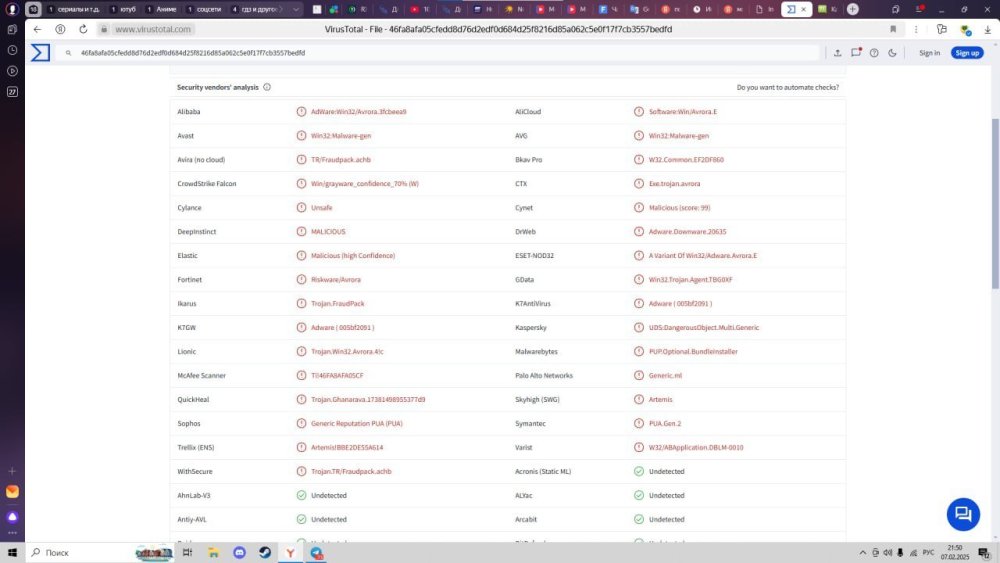
Task: Click the VirusTotal sigma logo
Action: [40, 52]
